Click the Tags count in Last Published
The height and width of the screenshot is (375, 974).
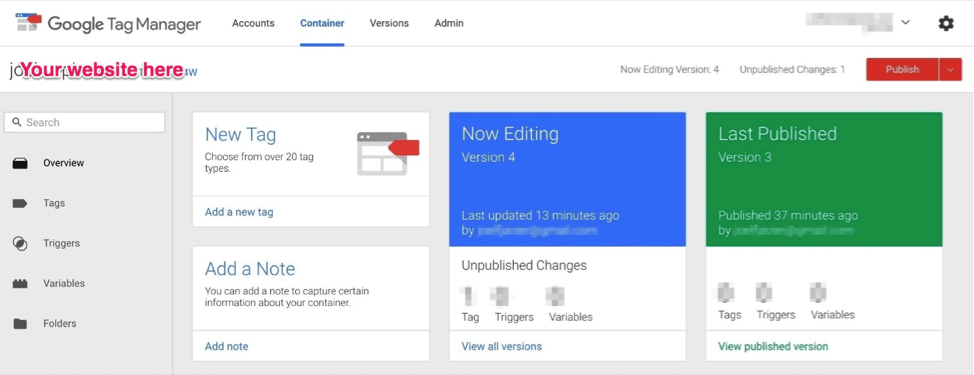click(726, 292)
